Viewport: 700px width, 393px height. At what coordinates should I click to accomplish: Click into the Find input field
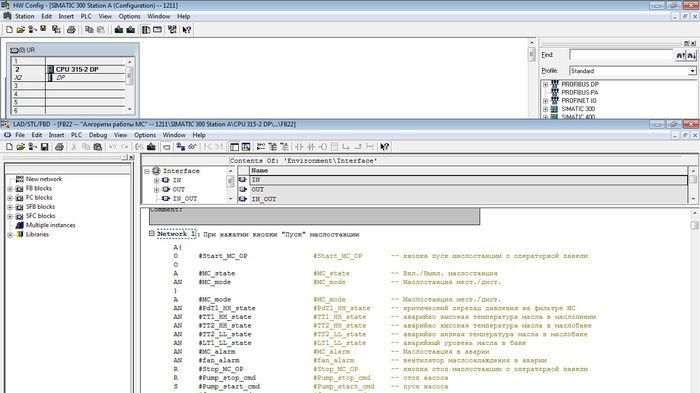pyautogui.click(x=621, y=55)
